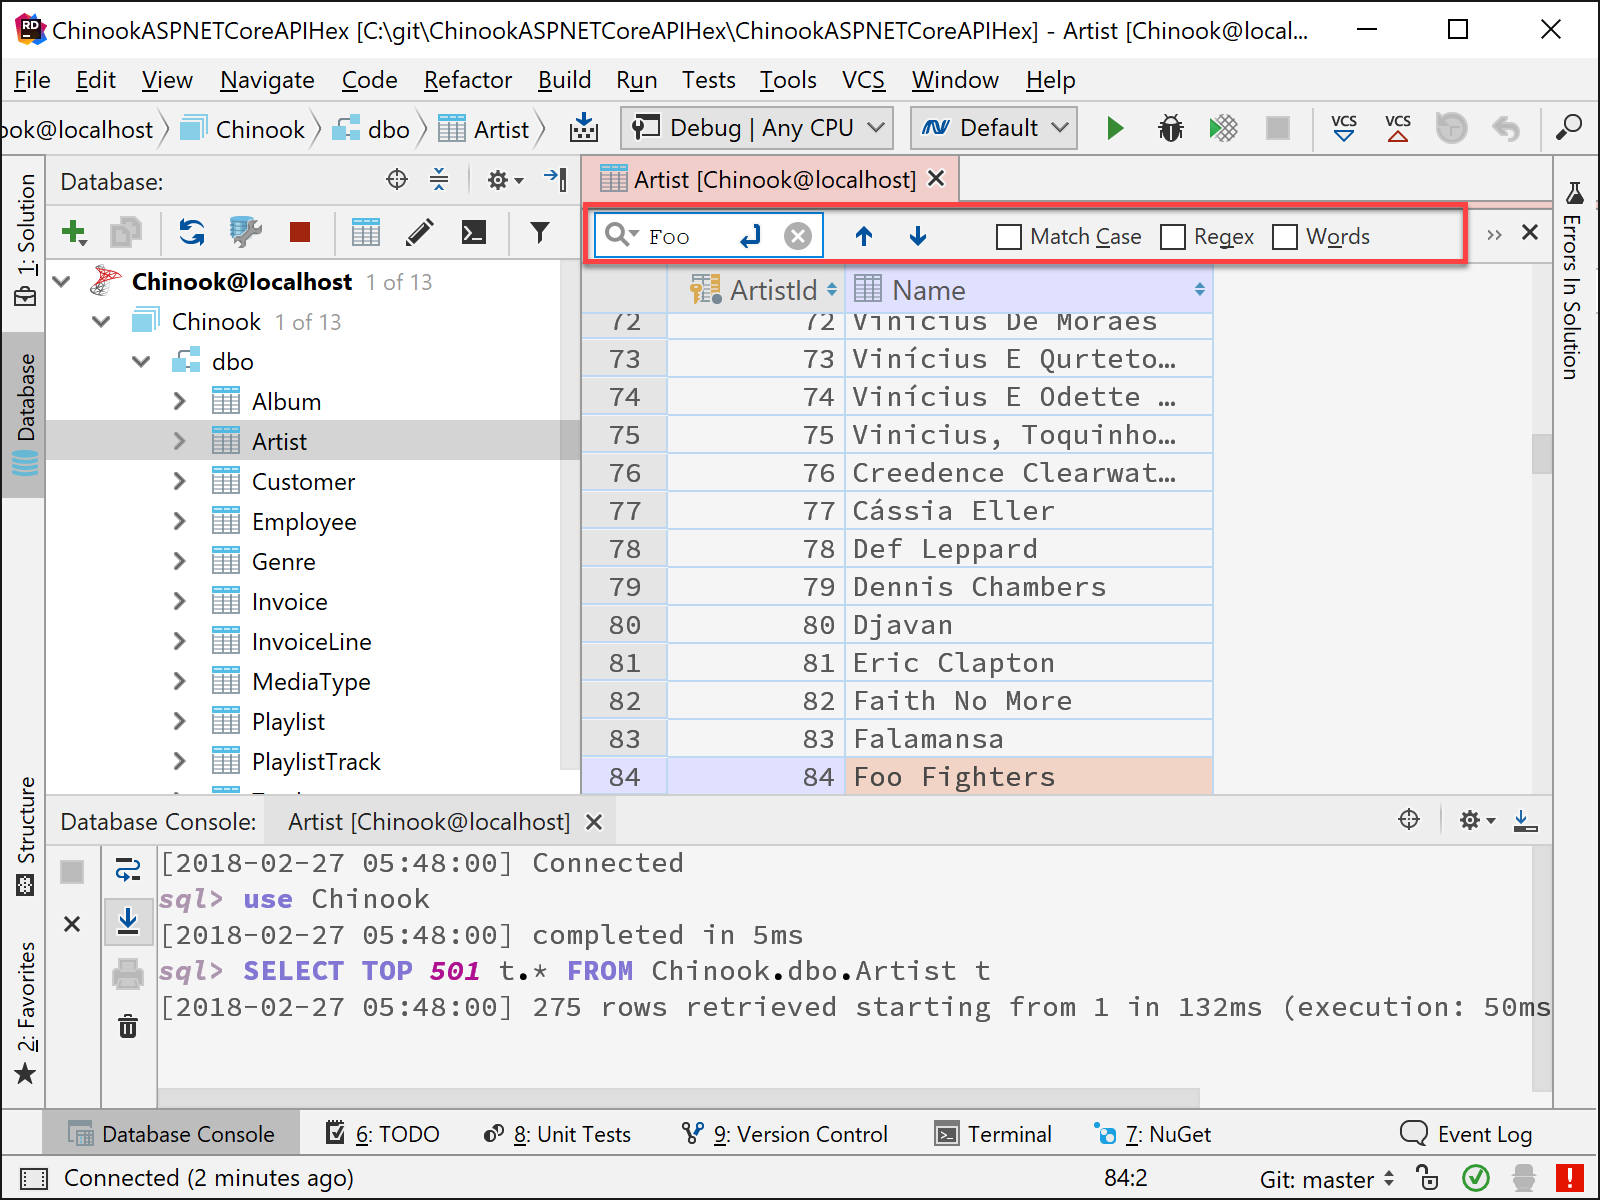Collapse the dbo schema node
The width and height of the screenshot is (1600, 1200).
click(x=141, y=362)
